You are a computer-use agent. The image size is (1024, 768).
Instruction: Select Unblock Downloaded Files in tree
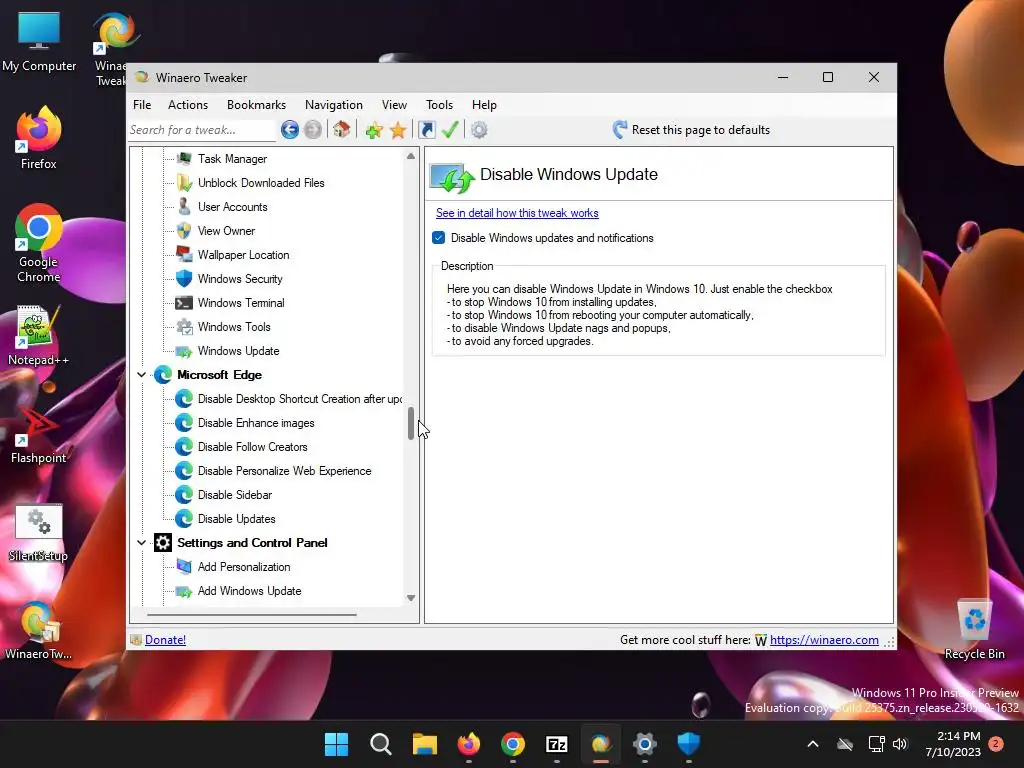click(261, 183)
